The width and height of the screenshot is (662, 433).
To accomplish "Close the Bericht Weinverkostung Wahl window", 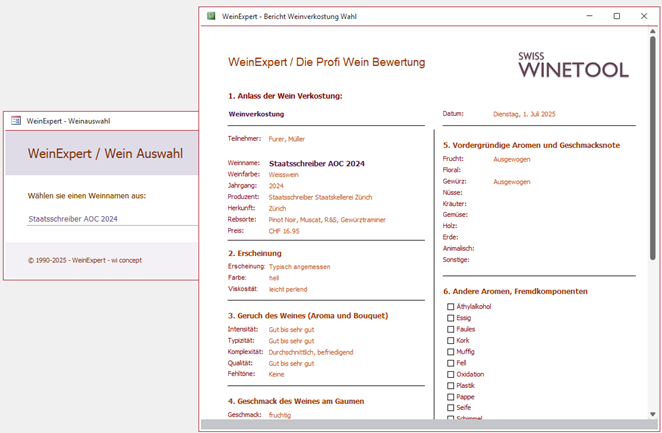I will click(643, 16).
